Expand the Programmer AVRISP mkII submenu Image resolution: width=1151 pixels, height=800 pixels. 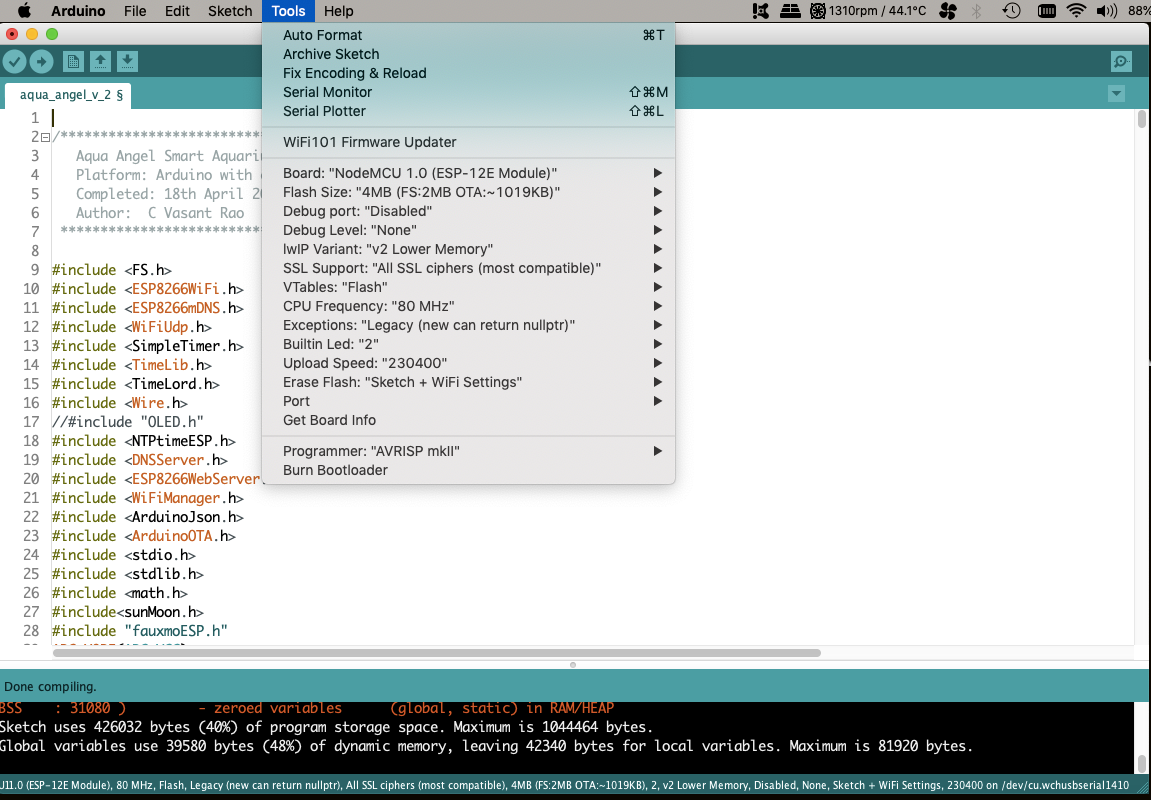[468, 452]
